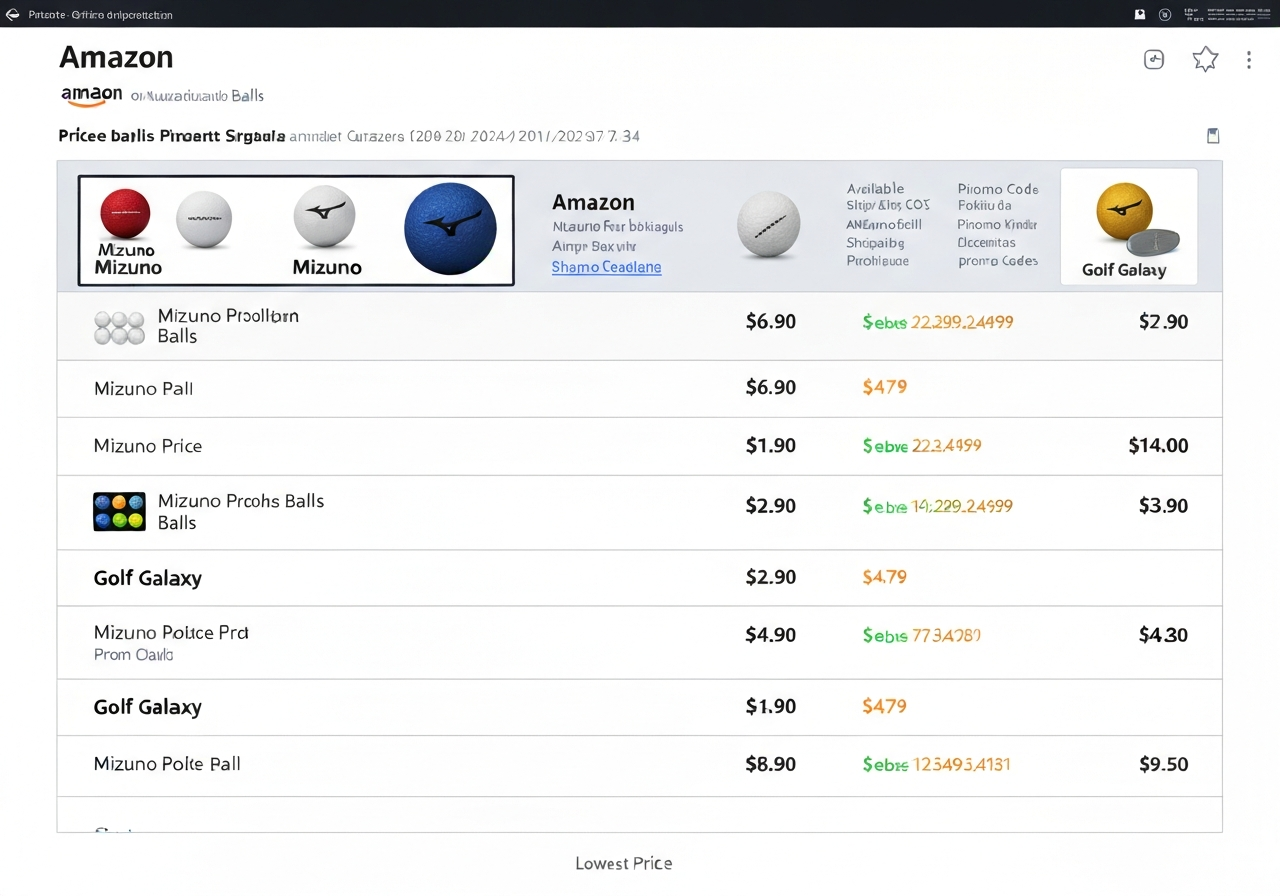The width and height of the screenshot is (1280, 896).
Task: Select the Mizuno Price row name
Action: click(148, 446)
